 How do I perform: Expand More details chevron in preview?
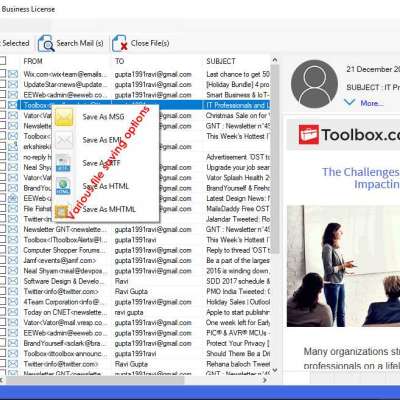coord(349,102)
